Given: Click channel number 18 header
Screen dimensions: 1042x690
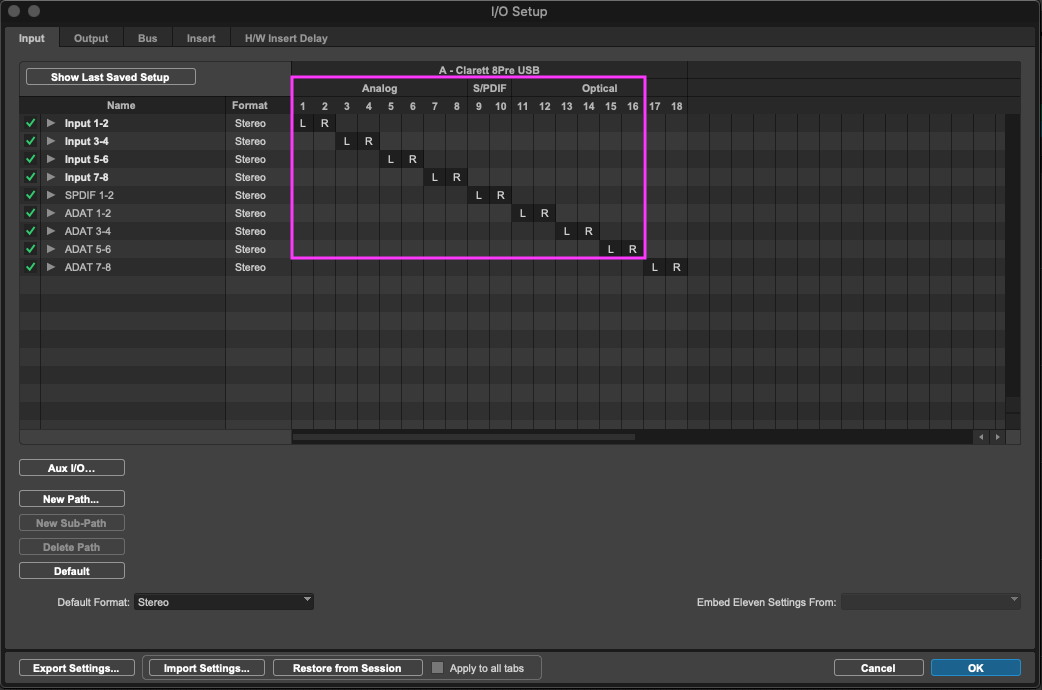Looking at the screenshot, I should pos(677,106).
